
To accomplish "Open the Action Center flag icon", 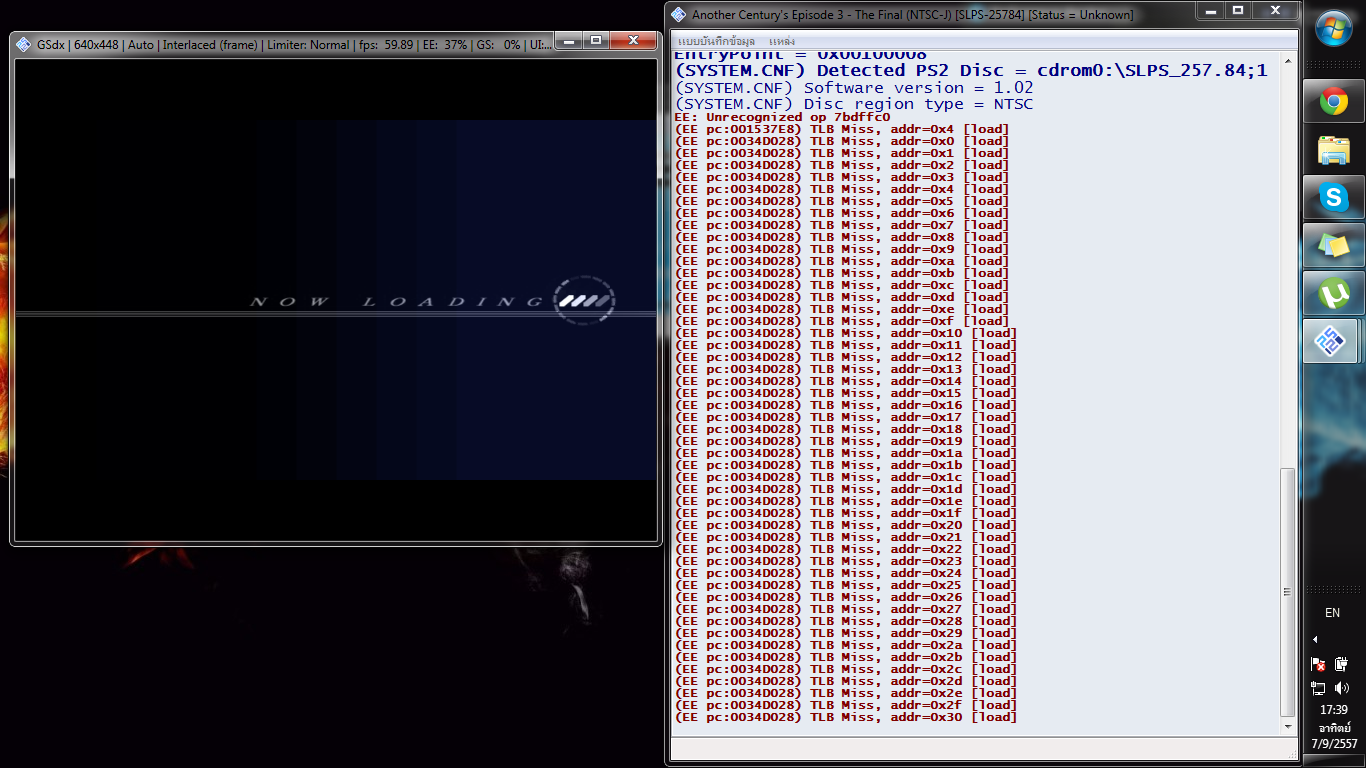I will click(x=1318, y=664).
